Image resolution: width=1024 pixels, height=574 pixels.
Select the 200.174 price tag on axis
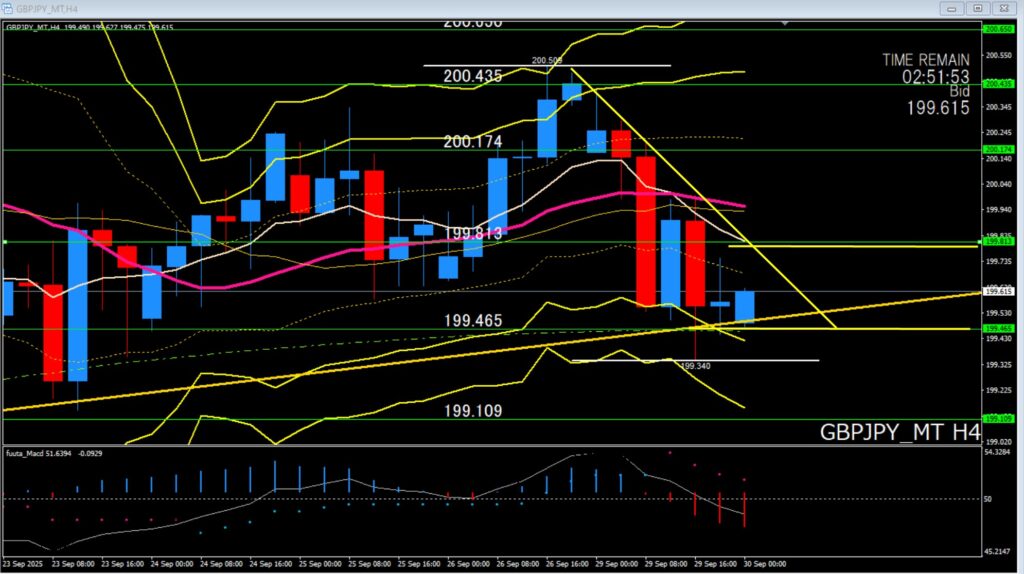(x=1000, y=150)
